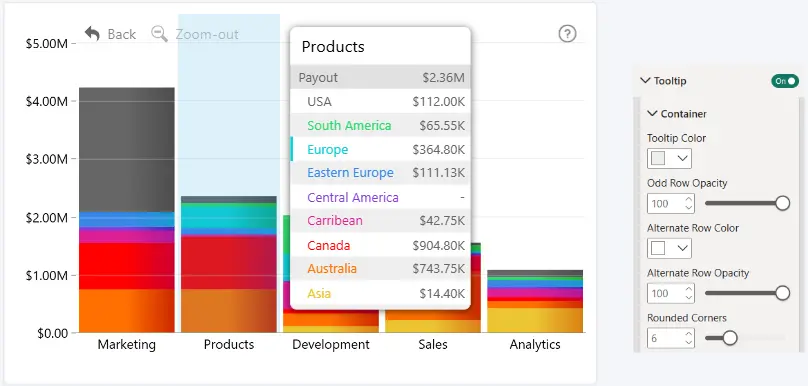Click the Zoom-out button label
This screenshot has width=808, height=386.
click(x=207, y=35)
